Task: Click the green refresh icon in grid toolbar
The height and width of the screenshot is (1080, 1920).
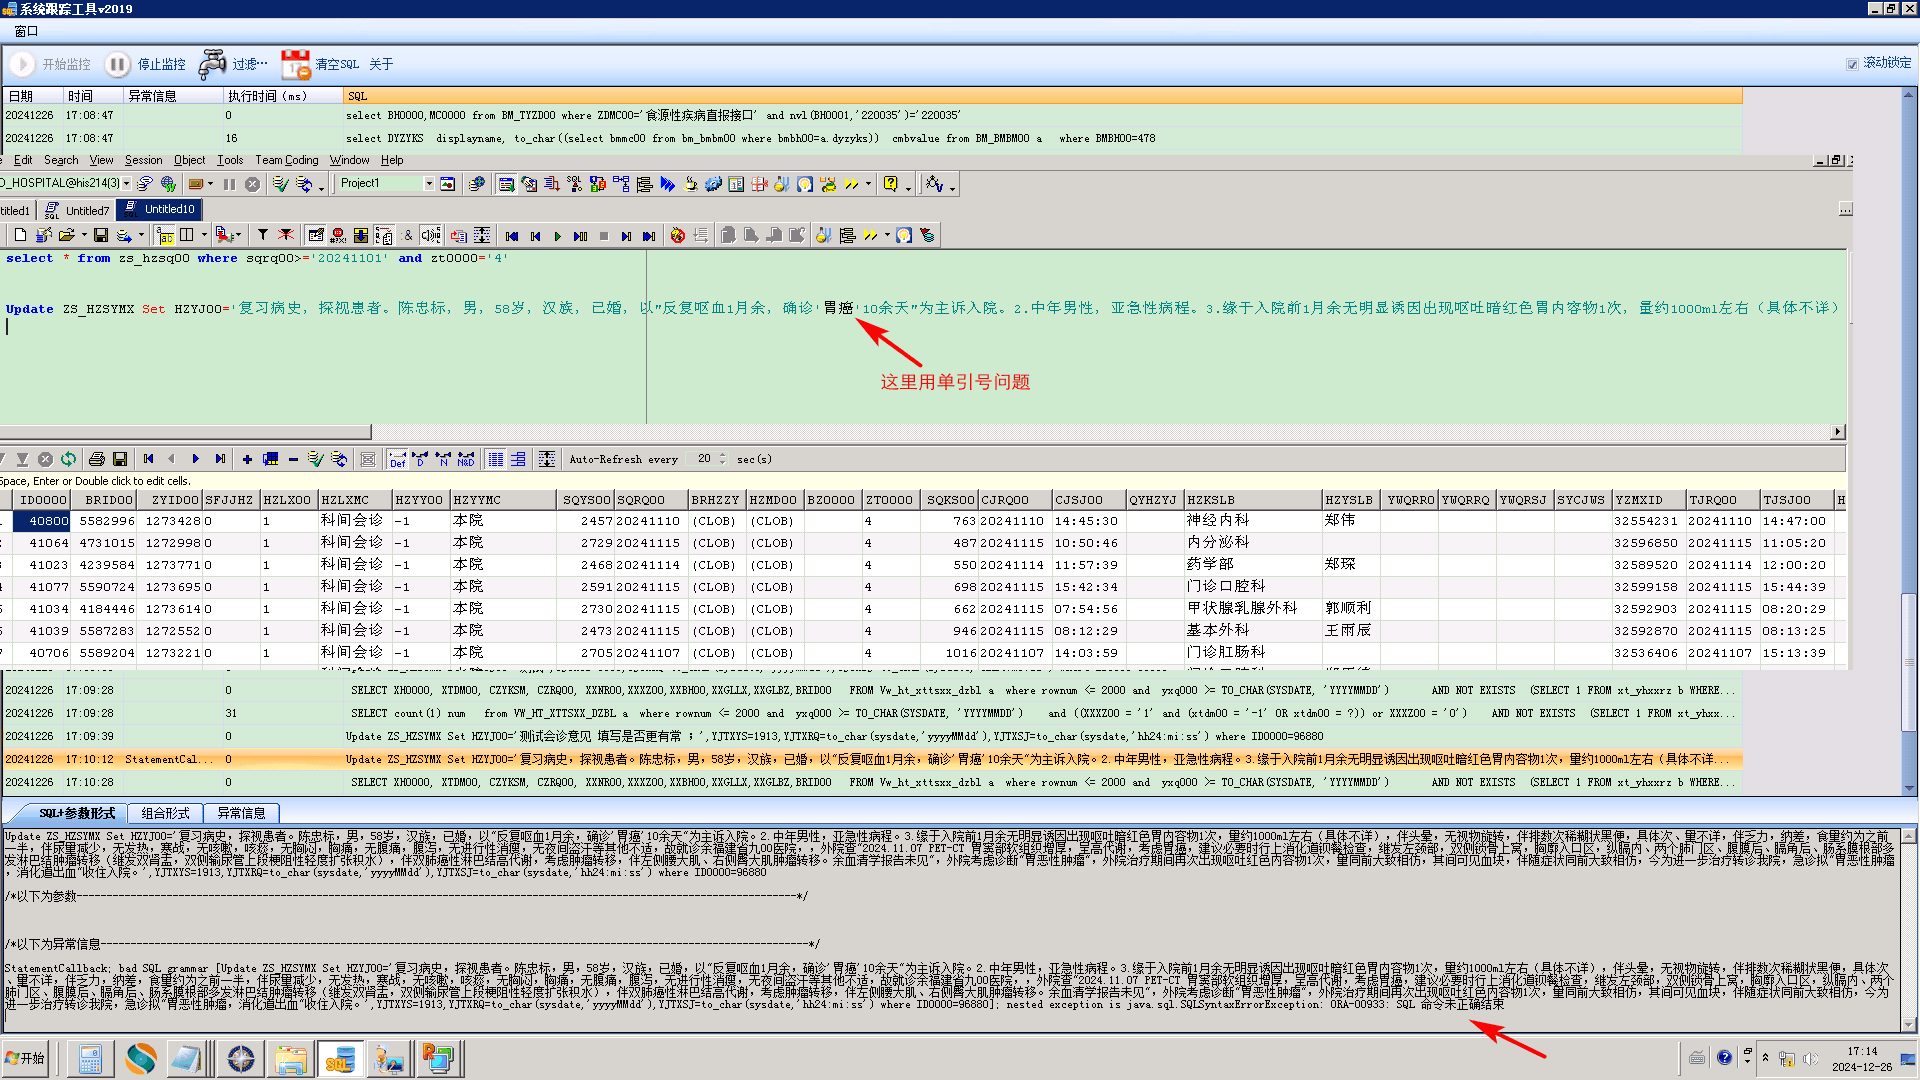Action: click(x=68, y=459)
